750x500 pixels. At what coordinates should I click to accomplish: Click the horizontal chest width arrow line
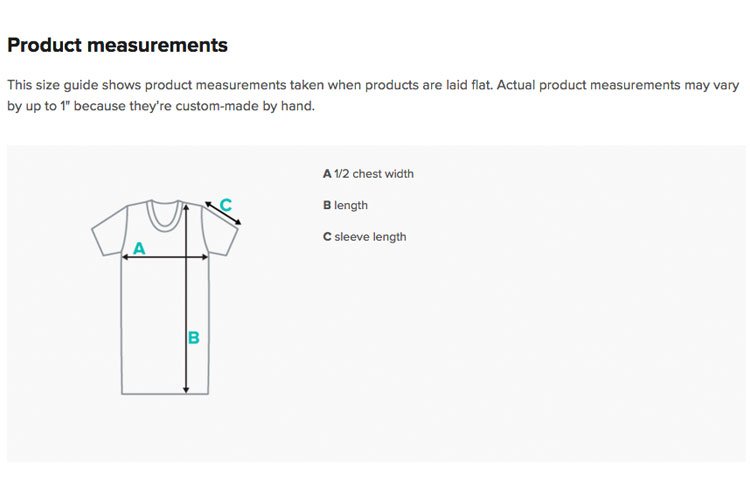click(x=165, y=257)
